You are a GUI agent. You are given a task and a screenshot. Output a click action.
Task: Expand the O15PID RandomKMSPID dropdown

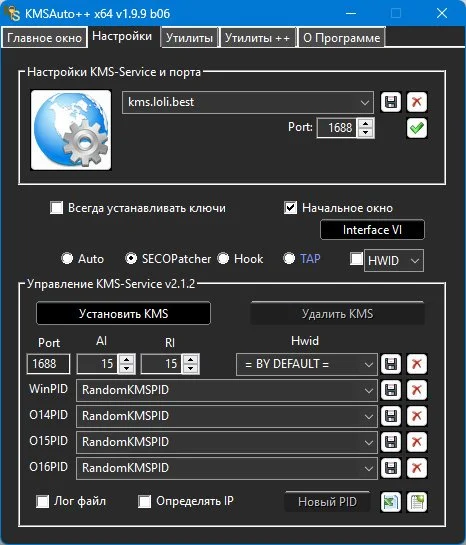coord(369,442)
